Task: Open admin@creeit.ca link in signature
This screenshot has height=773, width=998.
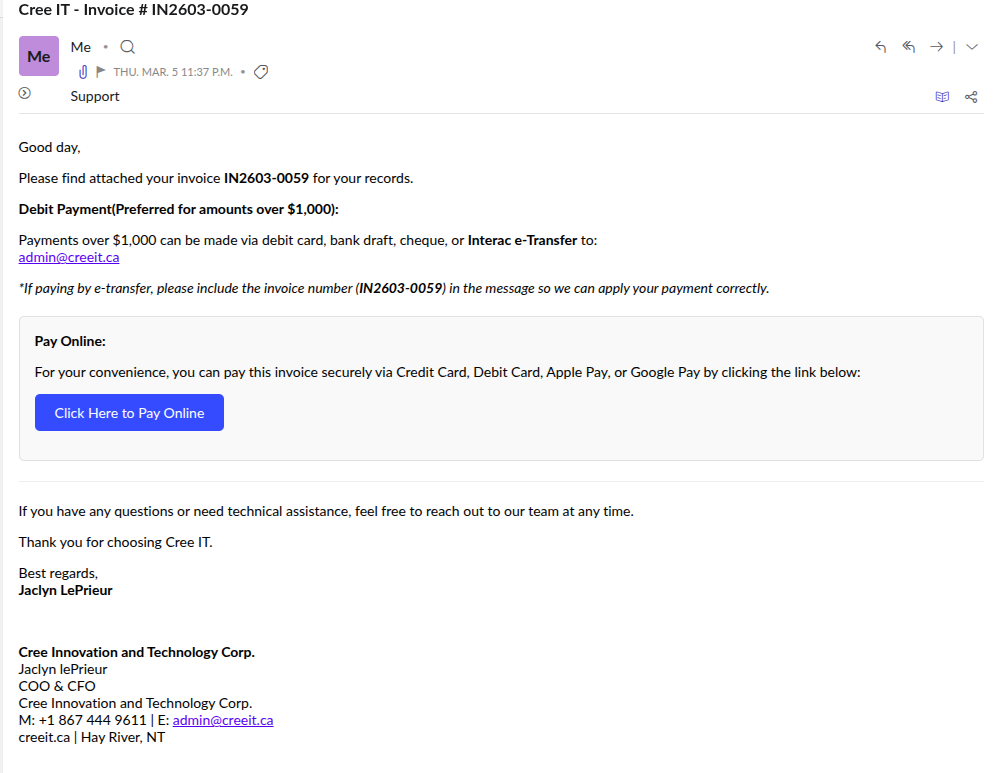Action: tap(223, 720)
